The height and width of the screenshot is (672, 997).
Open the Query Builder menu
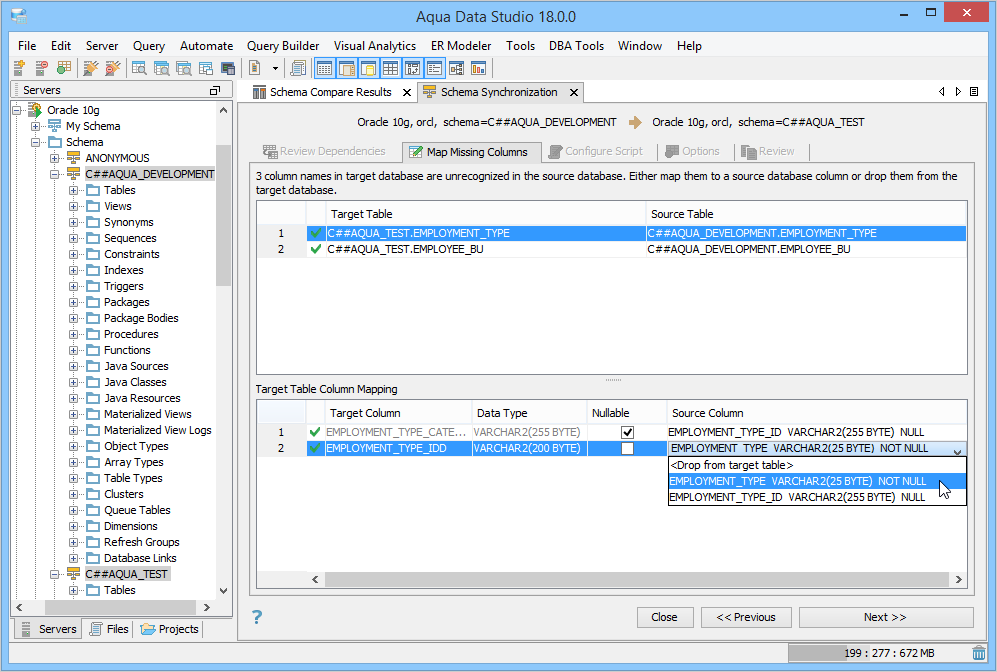pyautogui.click(x=283, y=46)
